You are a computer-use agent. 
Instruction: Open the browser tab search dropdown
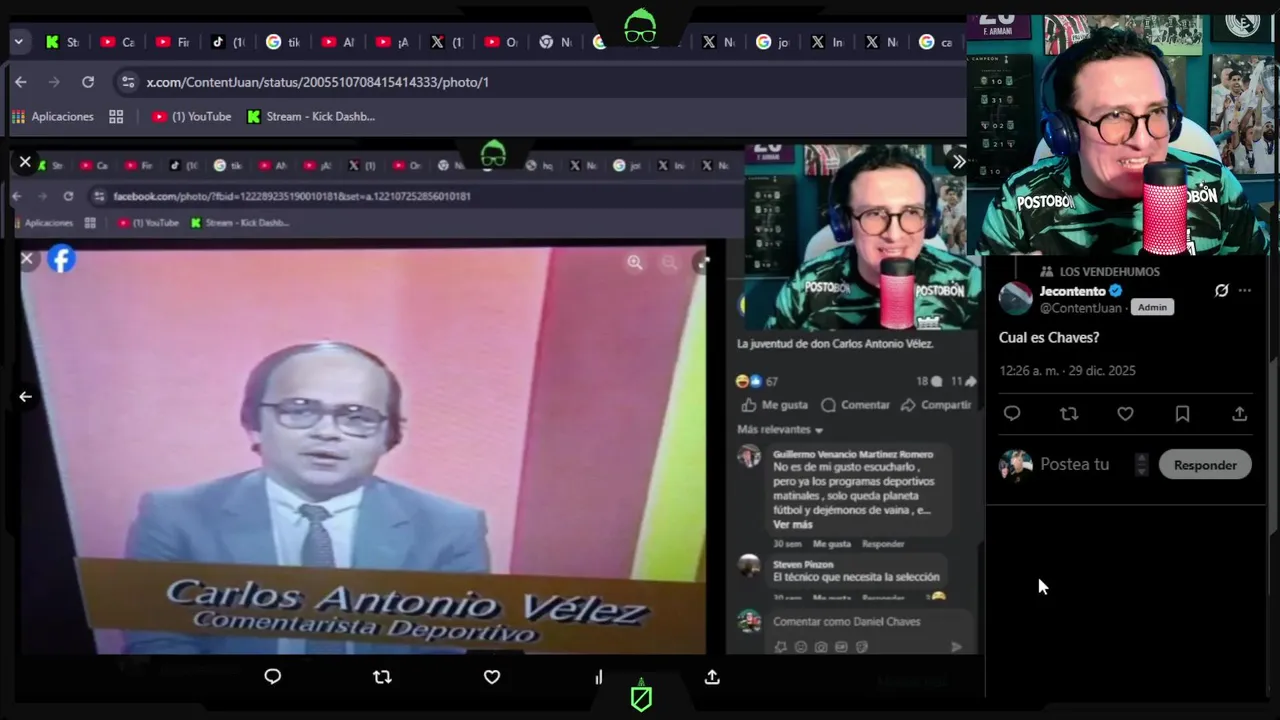18,42
